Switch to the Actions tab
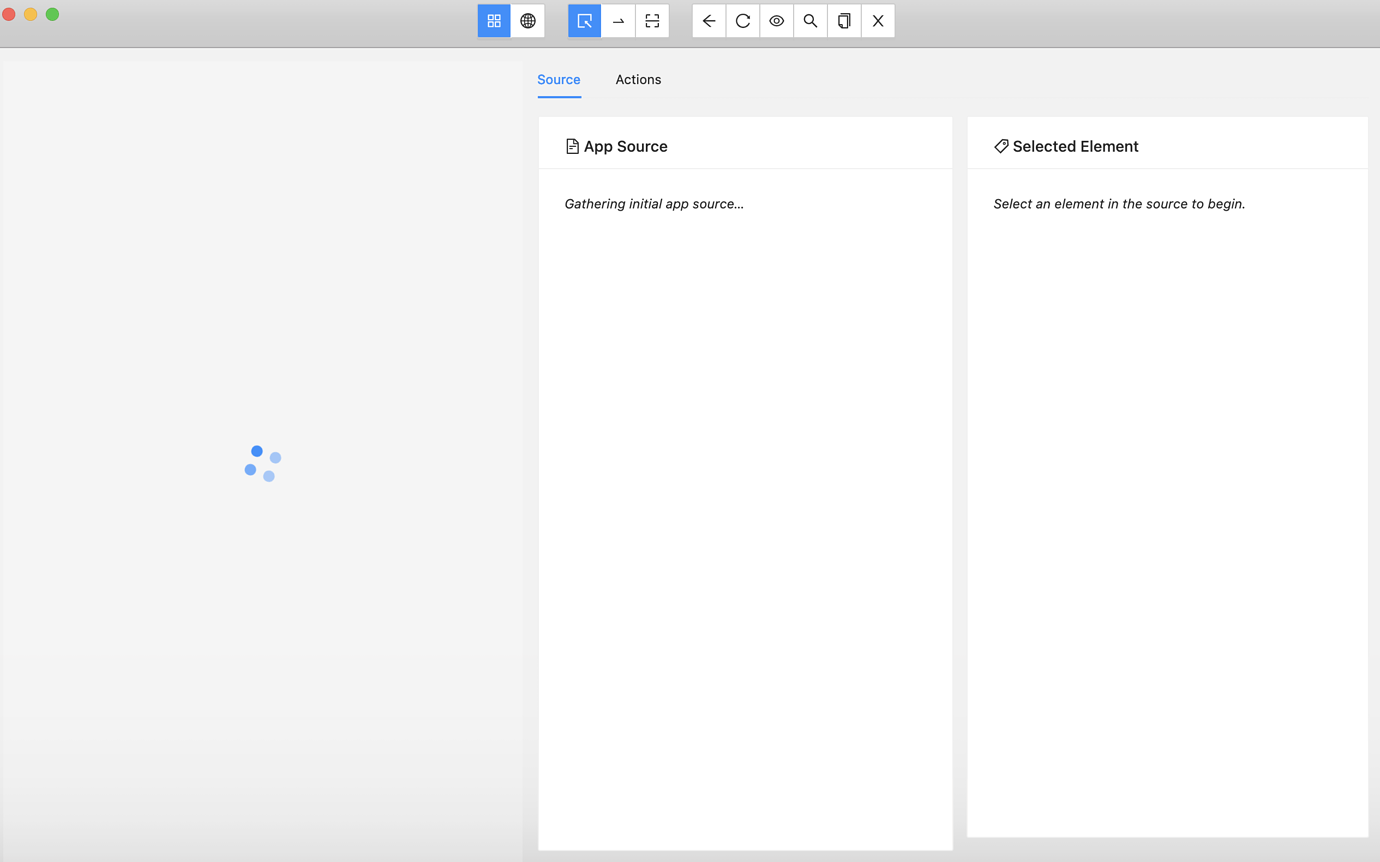1380x862 pixels. (x=638, y=80)
